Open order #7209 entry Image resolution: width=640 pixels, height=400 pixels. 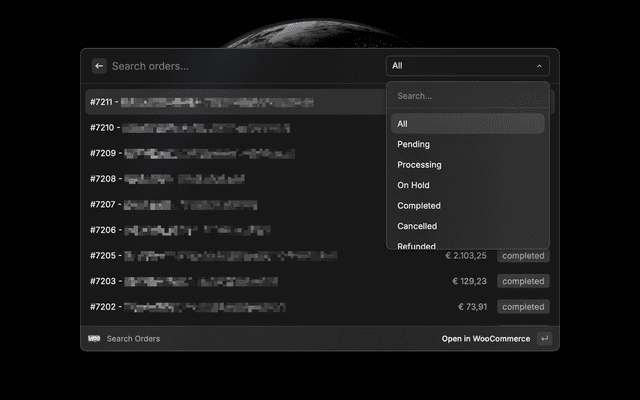point(230,153)
